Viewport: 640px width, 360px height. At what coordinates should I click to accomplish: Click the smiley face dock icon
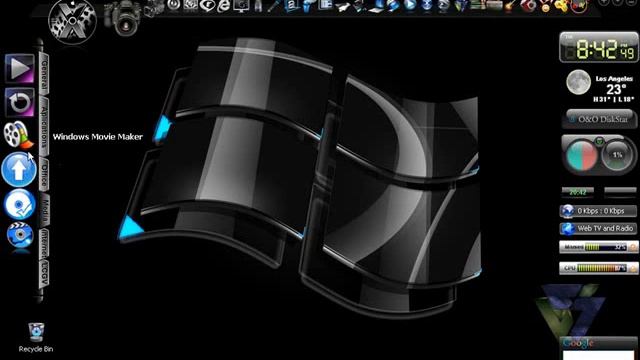pos(545,7)
